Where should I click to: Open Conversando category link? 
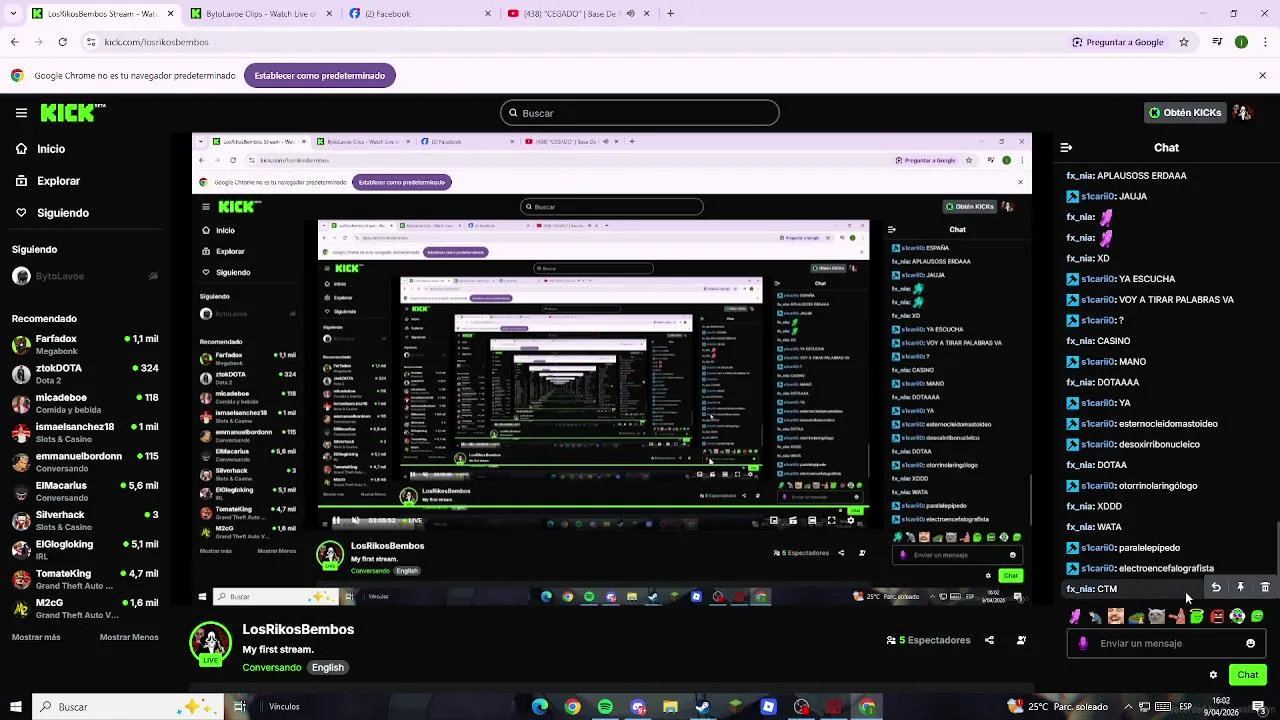tap(271, 667)
